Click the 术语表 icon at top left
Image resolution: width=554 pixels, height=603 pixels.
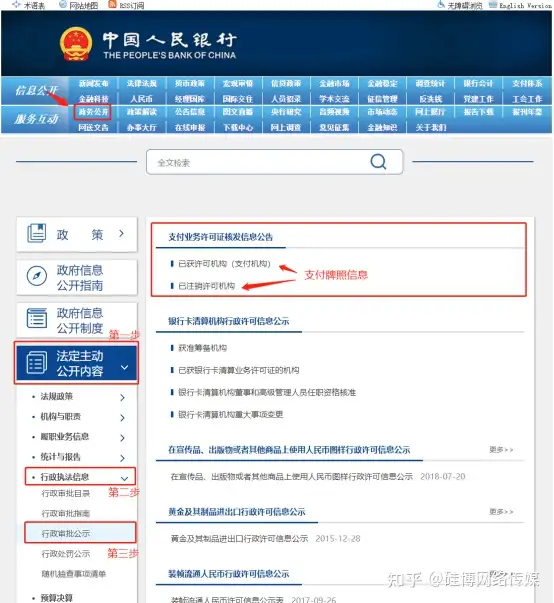coord(16,5)
